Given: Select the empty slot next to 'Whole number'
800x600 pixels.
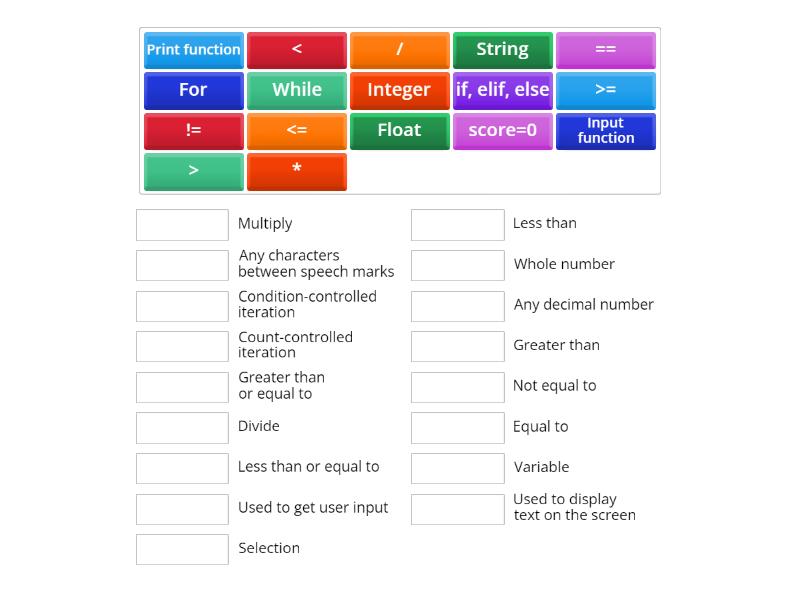Looking at the screenshot, I should [457, 265].
